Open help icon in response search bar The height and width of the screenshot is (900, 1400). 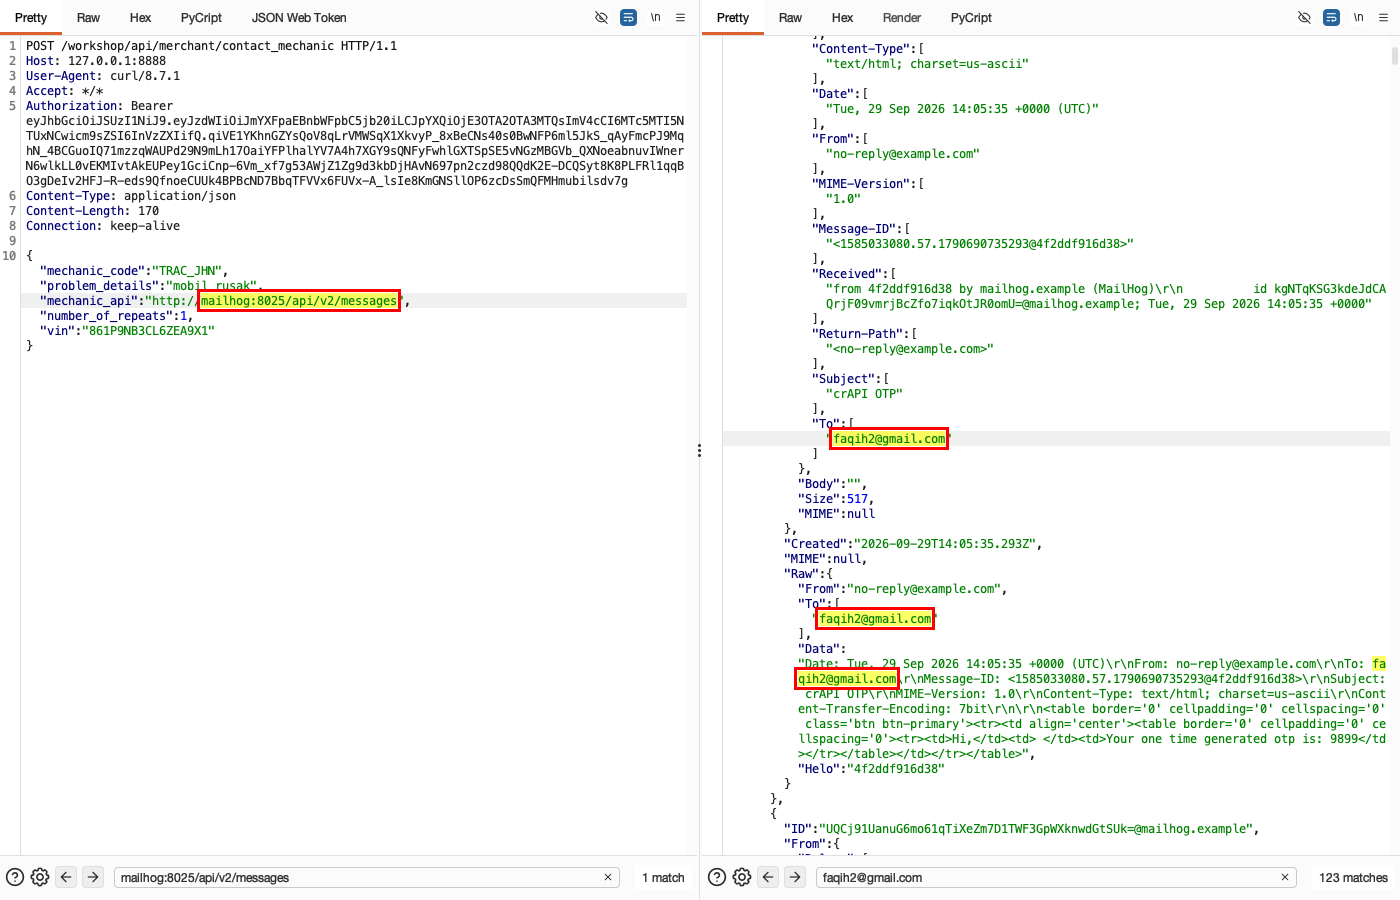coord(717,877)
